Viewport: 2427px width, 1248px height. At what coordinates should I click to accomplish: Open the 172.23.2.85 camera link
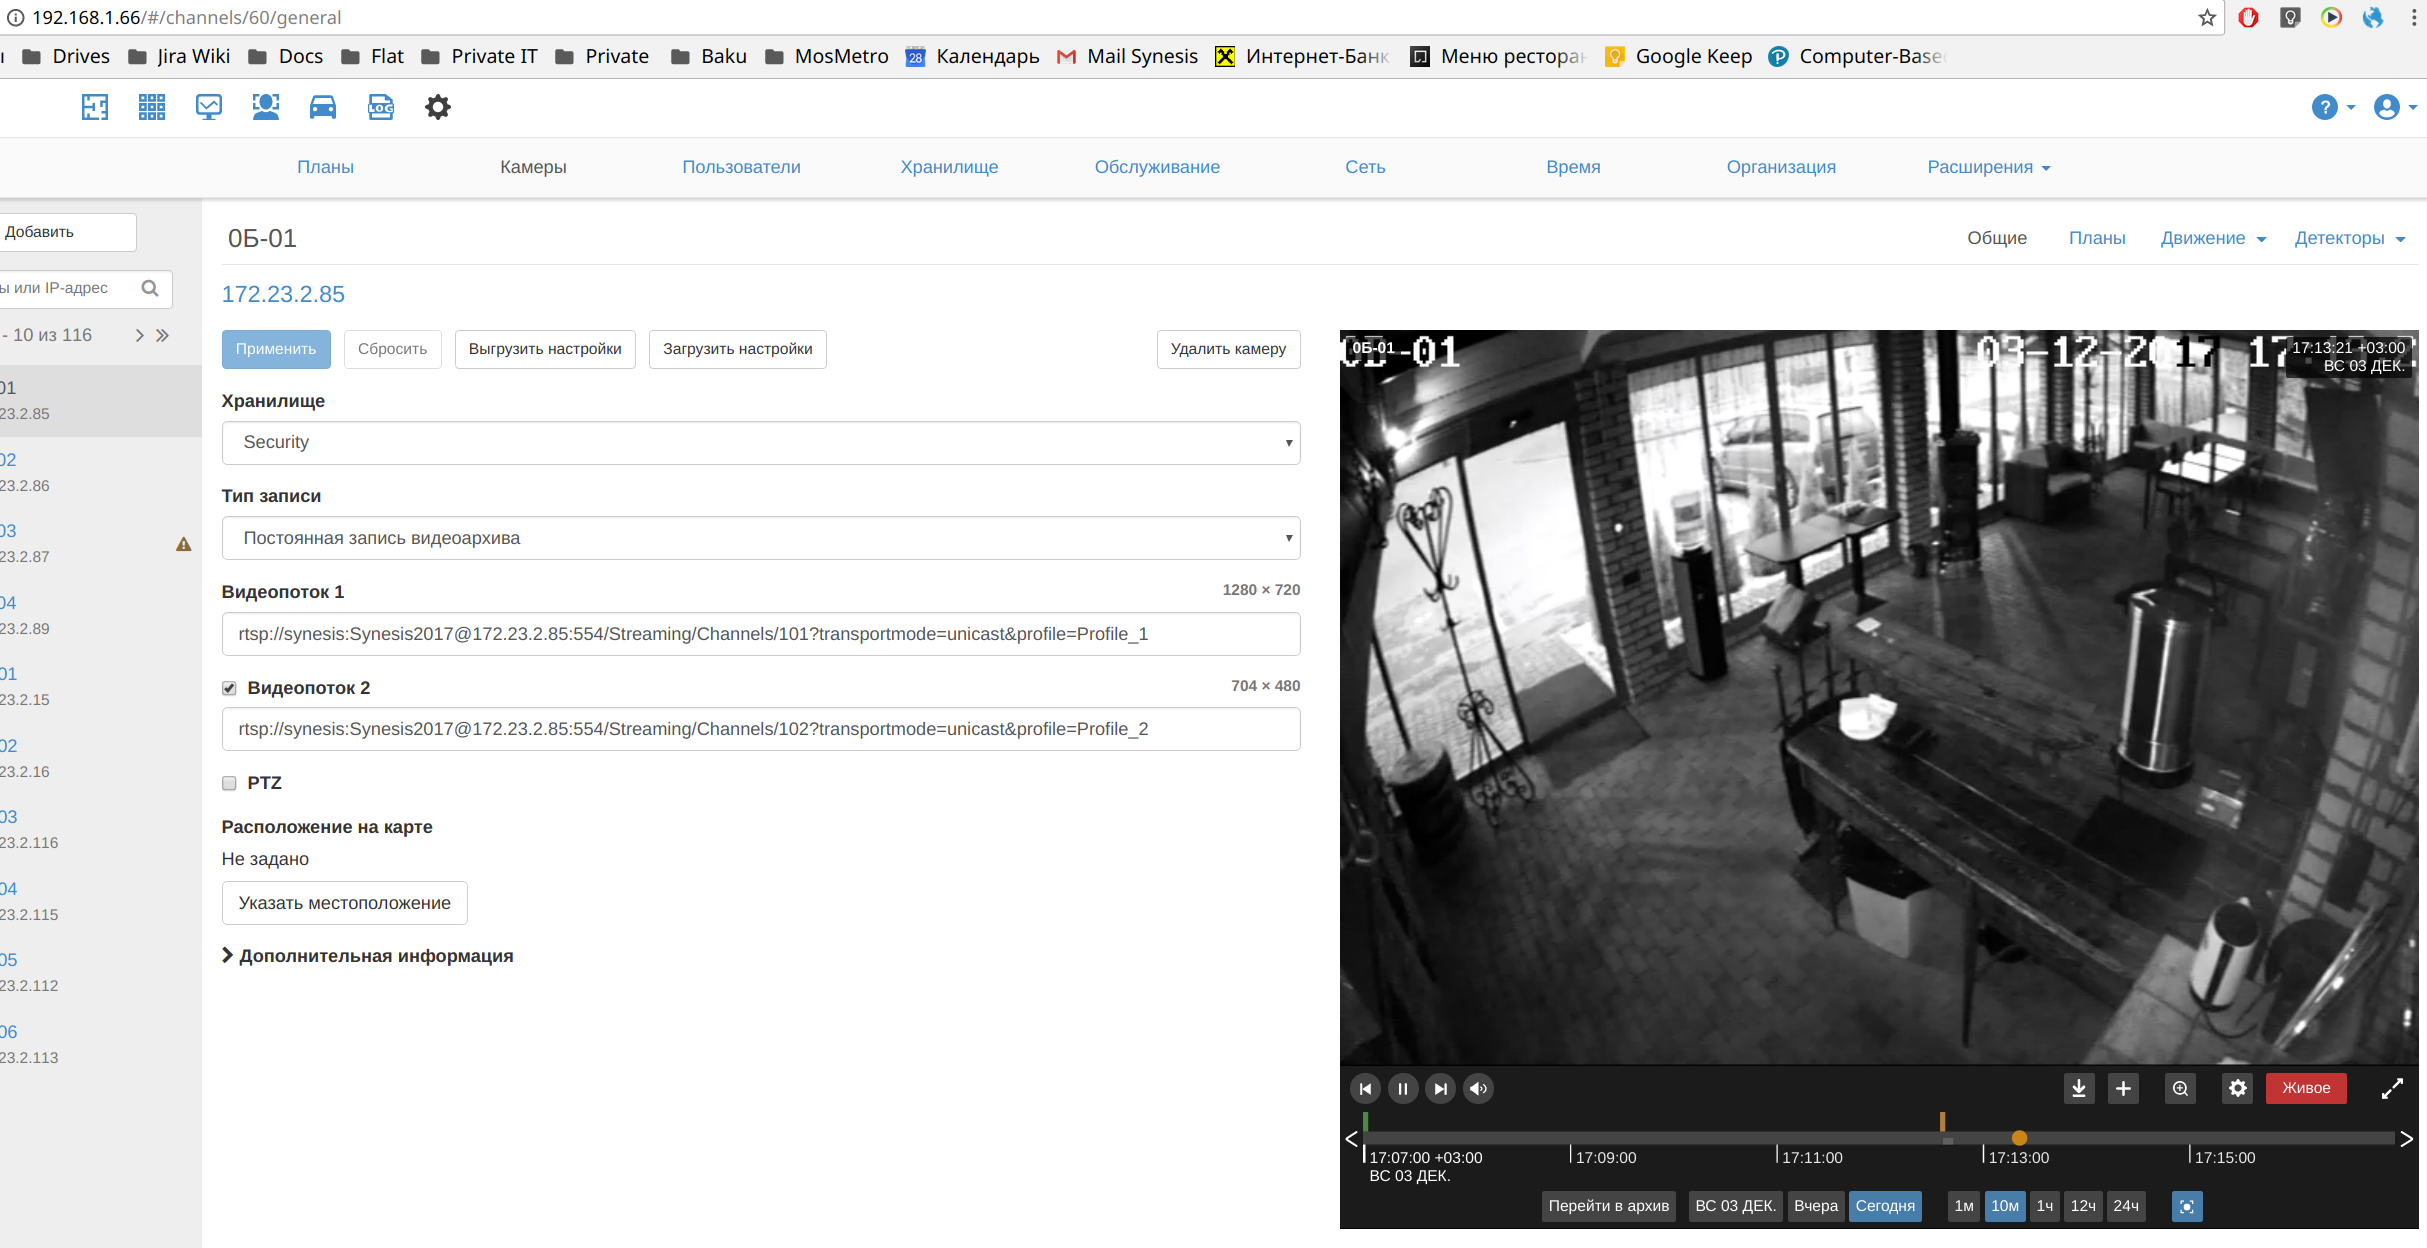[x=283, y=294]
